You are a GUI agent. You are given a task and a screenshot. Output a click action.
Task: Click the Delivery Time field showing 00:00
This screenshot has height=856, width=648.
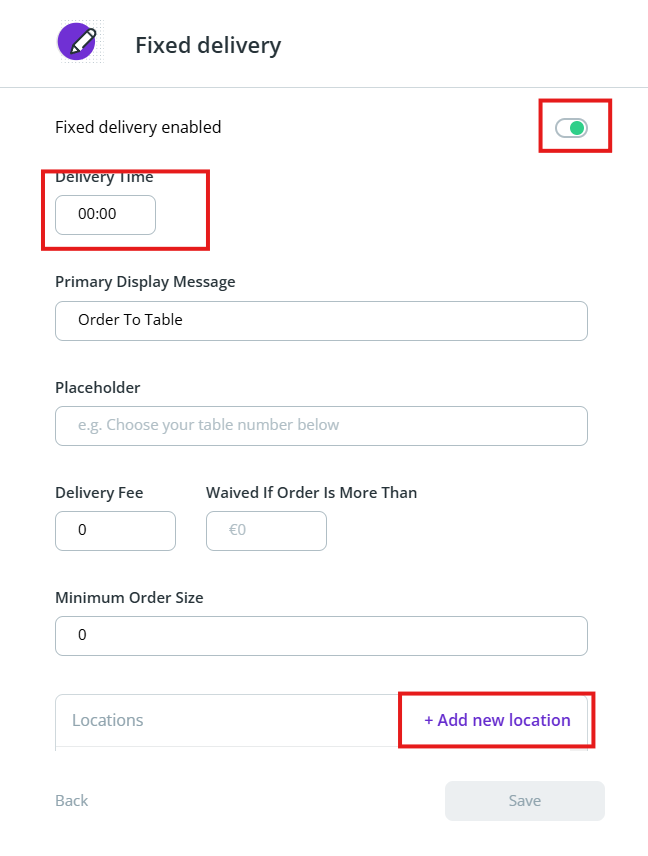105,214
